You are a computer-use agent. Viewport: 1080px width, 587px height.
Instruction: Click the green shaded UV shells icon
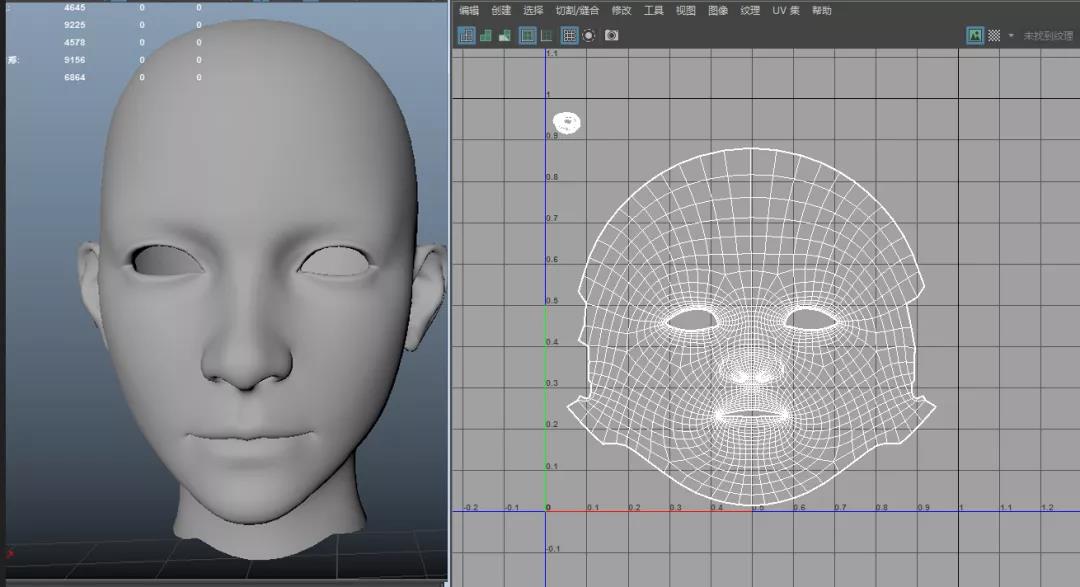tap(486, 35)
